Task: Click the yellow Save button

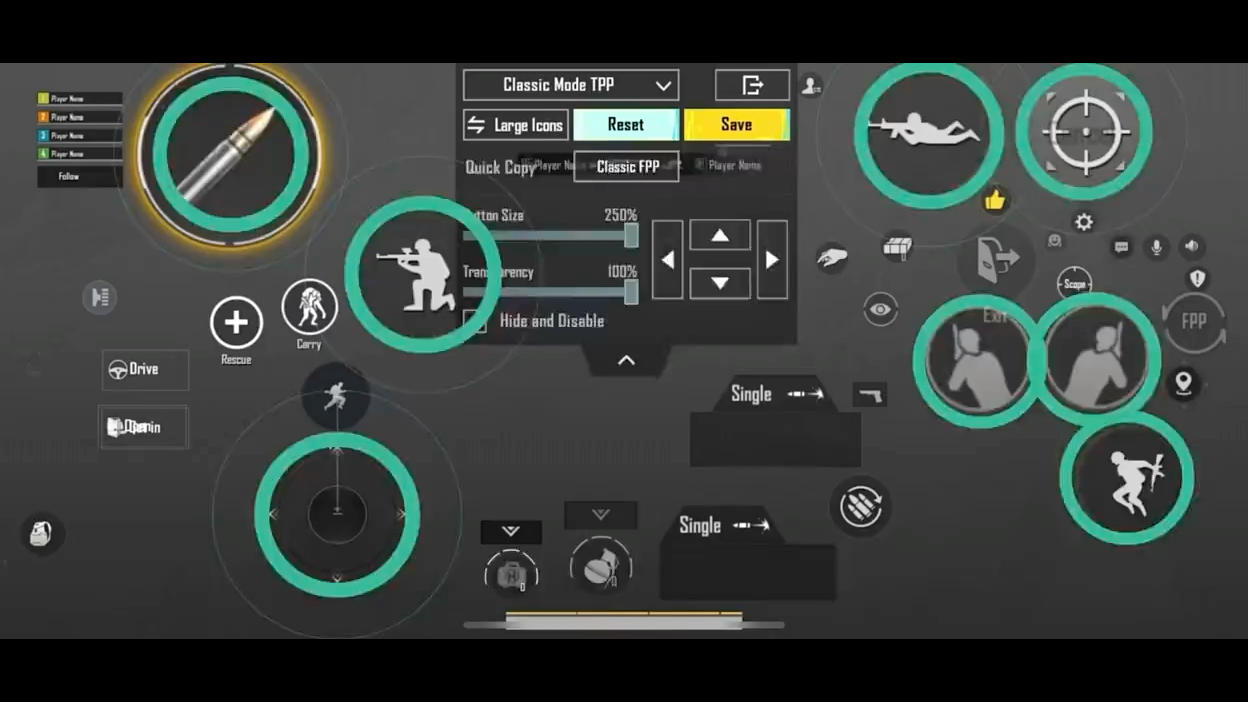Action: [736, 125]
